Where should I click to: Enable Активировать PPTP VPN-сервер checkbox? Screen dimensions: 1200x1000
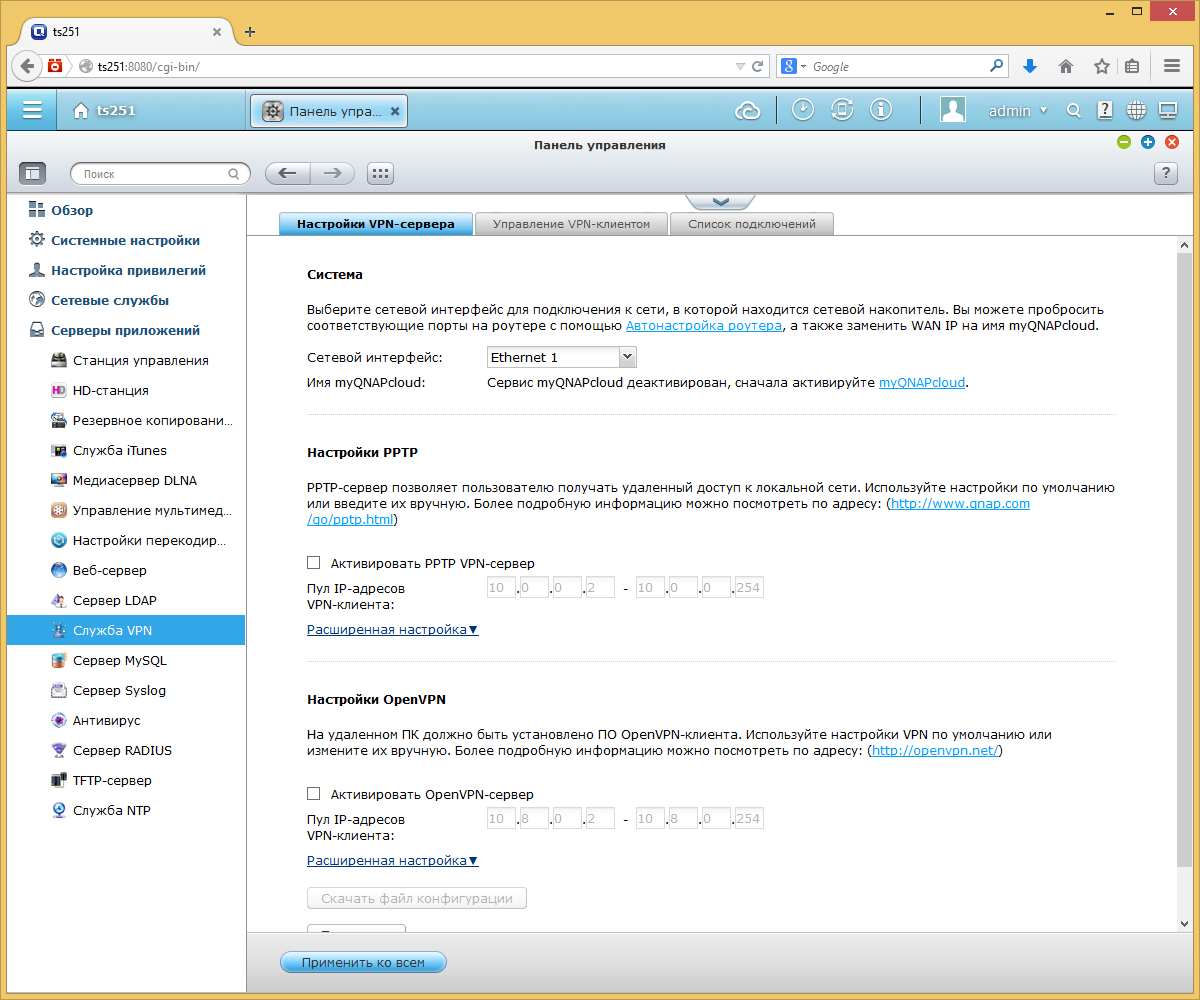point(314,563)
